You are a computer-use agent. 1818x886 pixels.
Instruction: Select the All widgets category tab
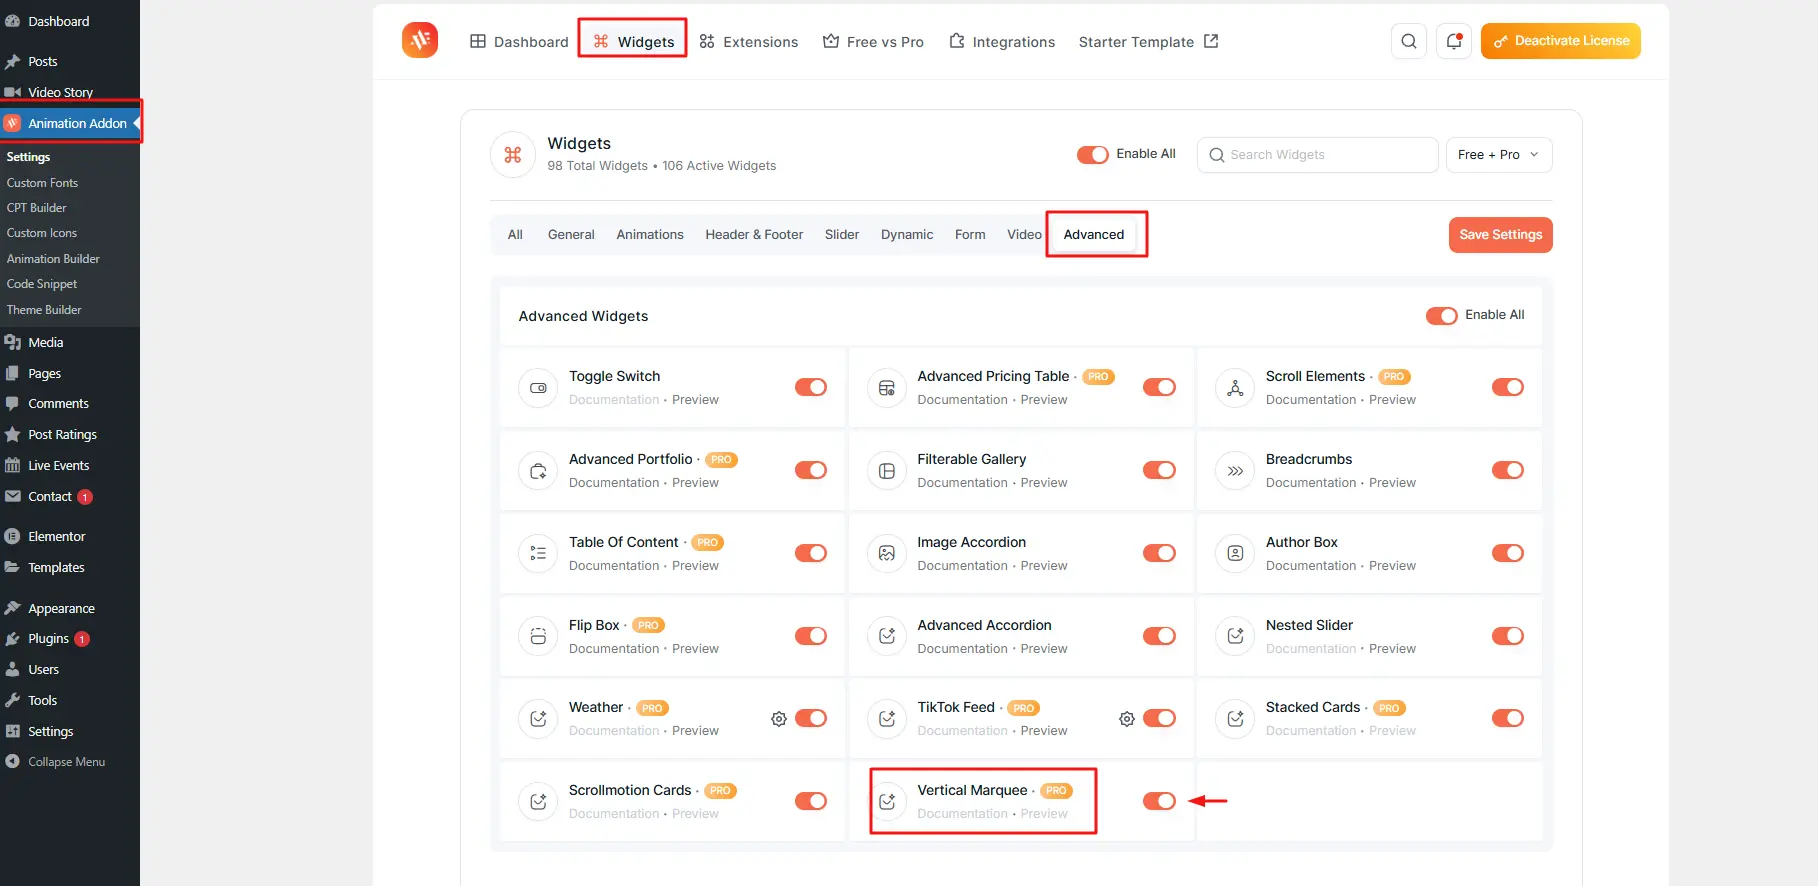click(515, 234)
